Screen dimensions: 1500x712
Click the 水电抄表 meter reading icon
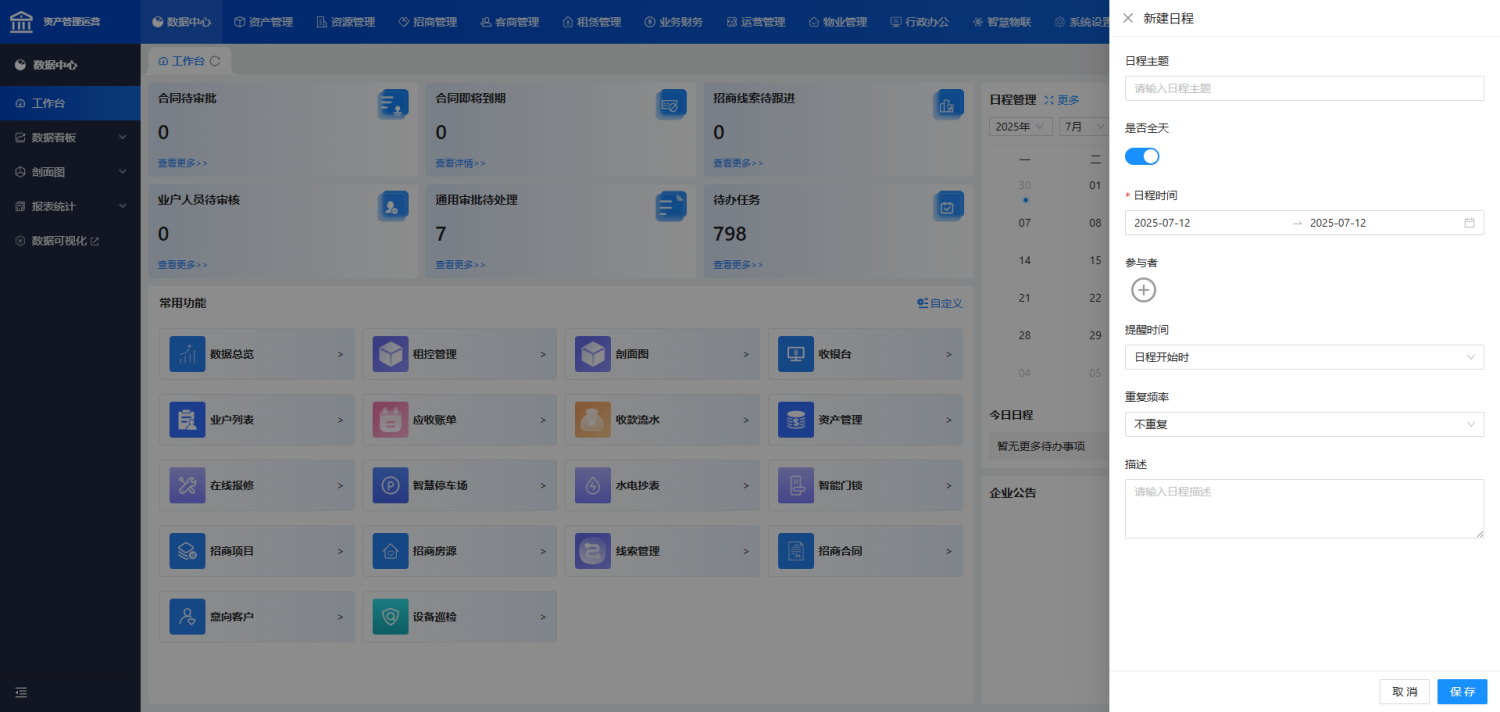pos(593,485)
